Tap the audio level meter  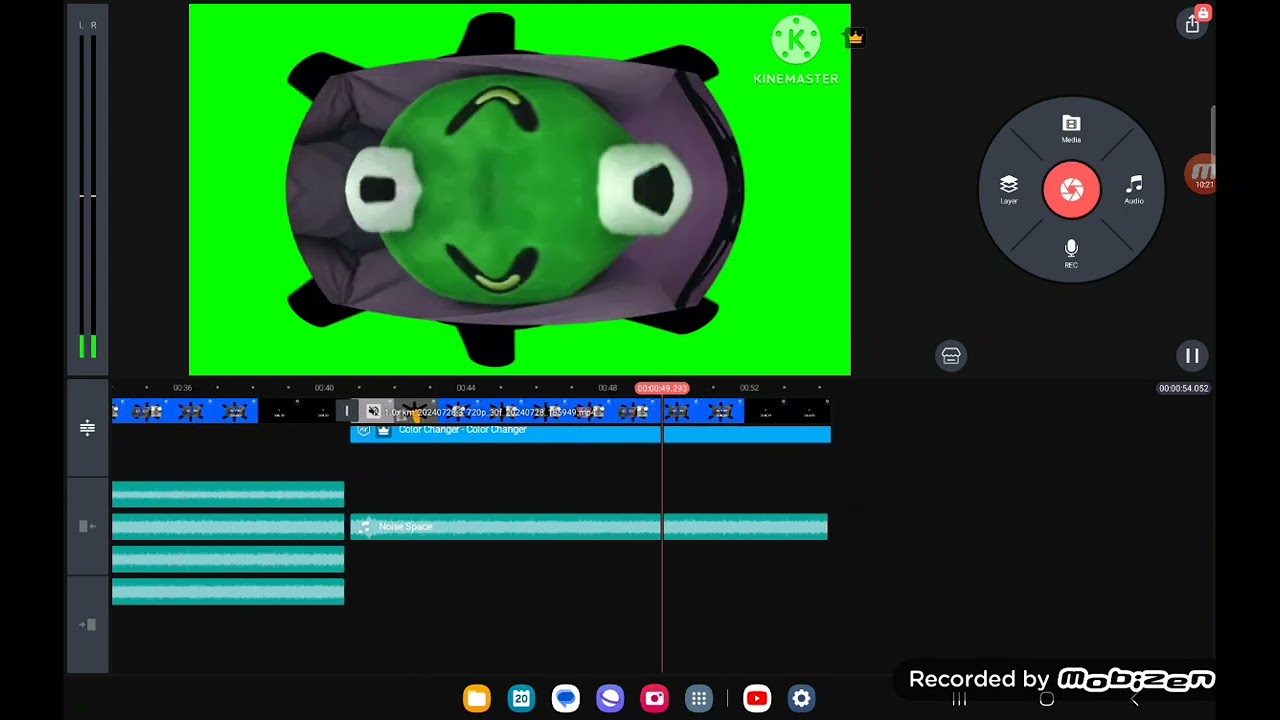[x=88, y=190]
